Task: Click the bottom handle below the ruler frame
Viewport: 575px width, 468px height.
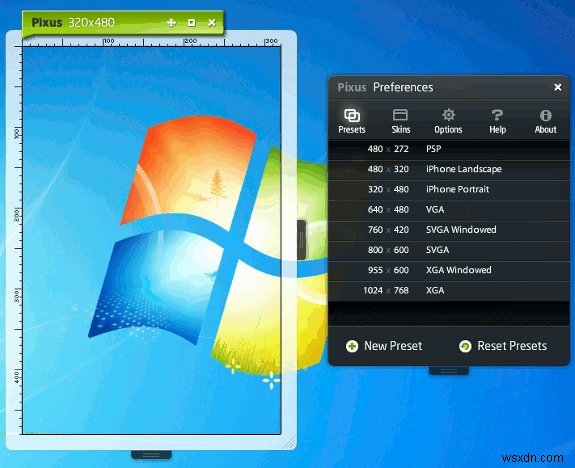Action: click(x=151, y=455)
